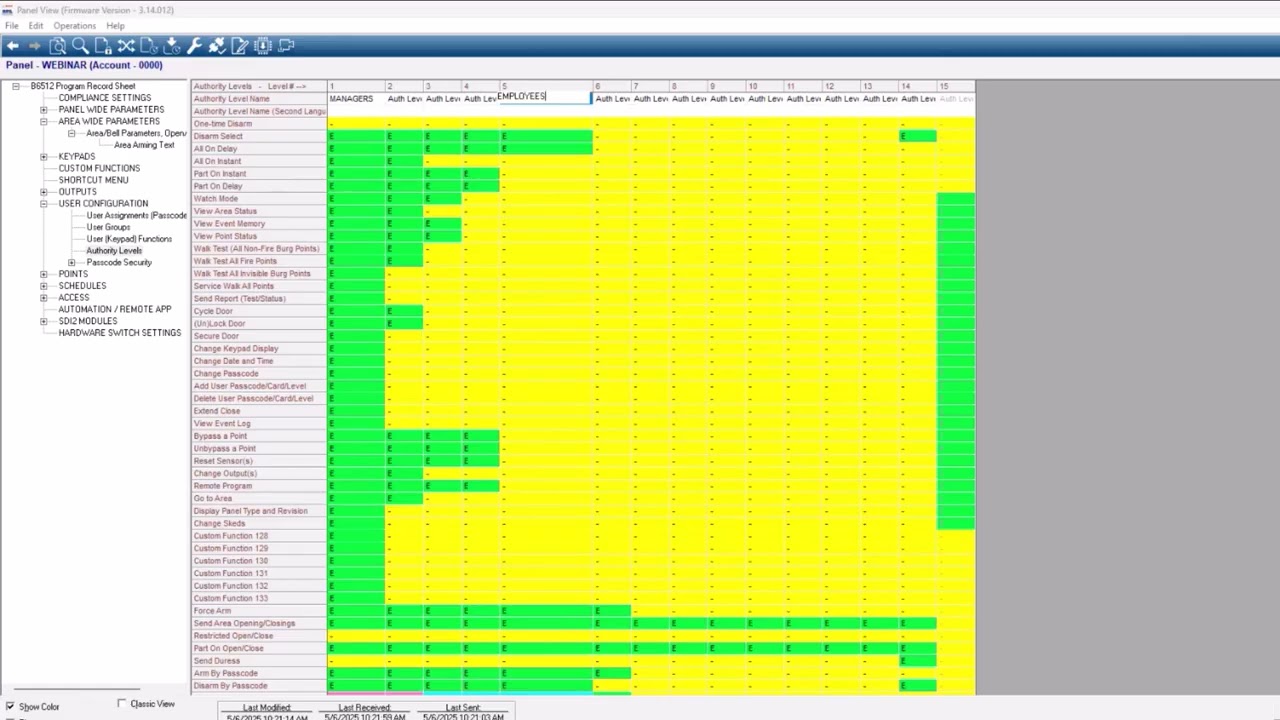Click the plug connect icon
Viewport: 1280px width, 720px height.
(x=217, y=45)
